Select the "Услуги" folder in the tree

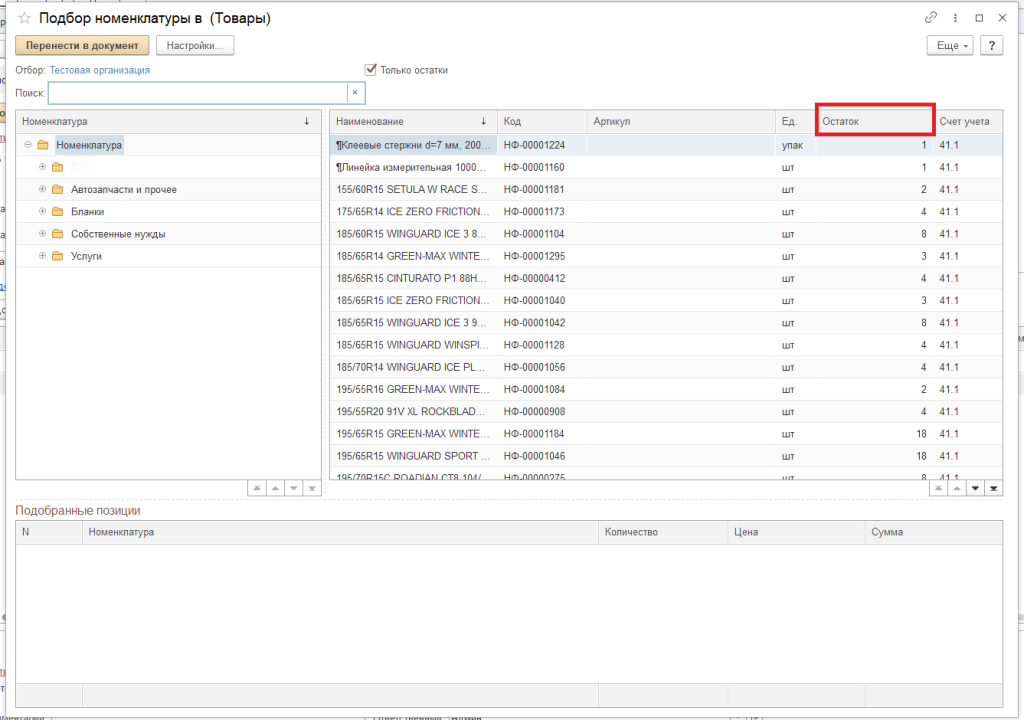point(86,256)
